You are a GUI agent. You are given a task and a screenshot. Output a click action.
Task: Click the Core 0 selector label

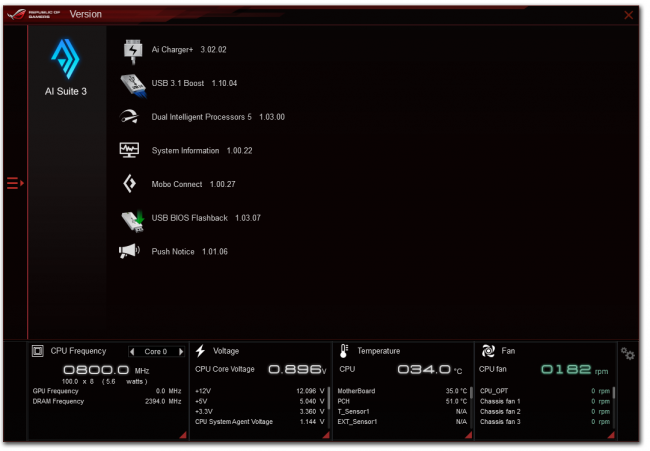coord(156,352)
